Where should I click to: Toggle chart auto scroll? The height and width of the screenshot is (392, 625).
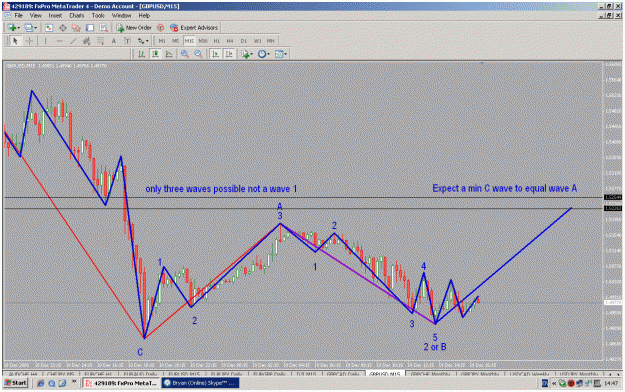tap(215, 54)
